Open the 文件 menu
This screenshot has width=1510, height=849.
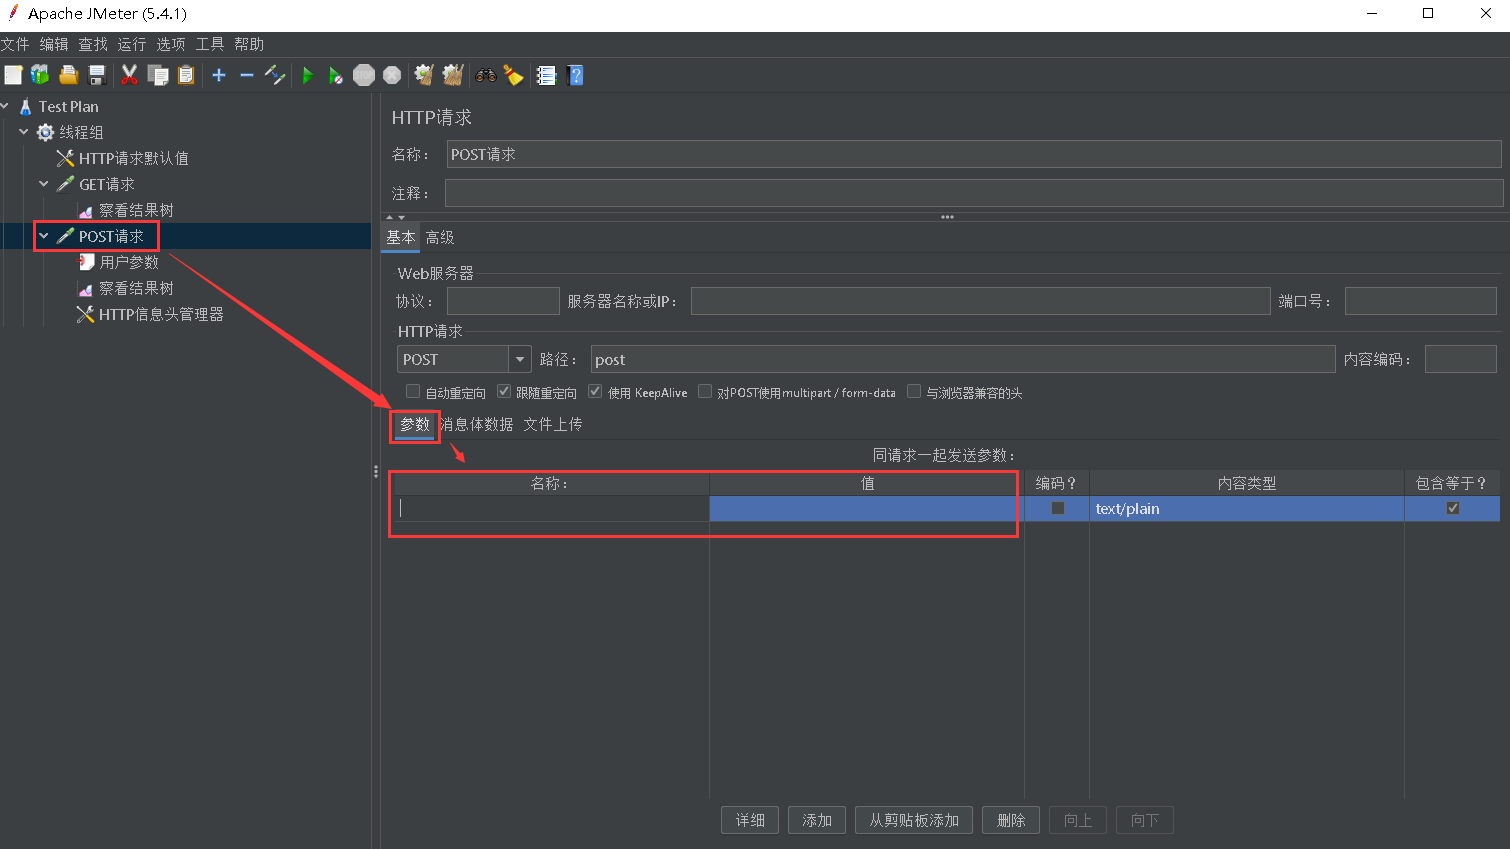(15, 44)
